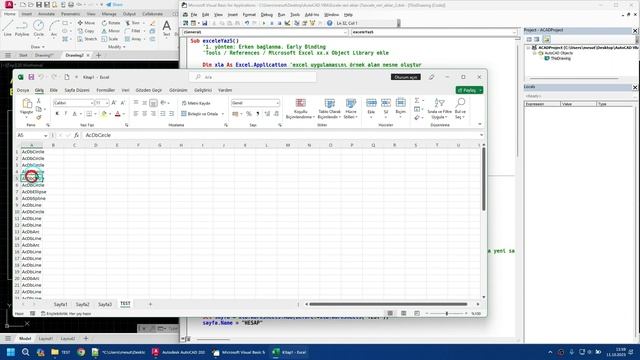The width and height of the screenshot is (640, 360).
Task: Click Format cells (Biçim) in Excel
Action: [x=400, y=109]
